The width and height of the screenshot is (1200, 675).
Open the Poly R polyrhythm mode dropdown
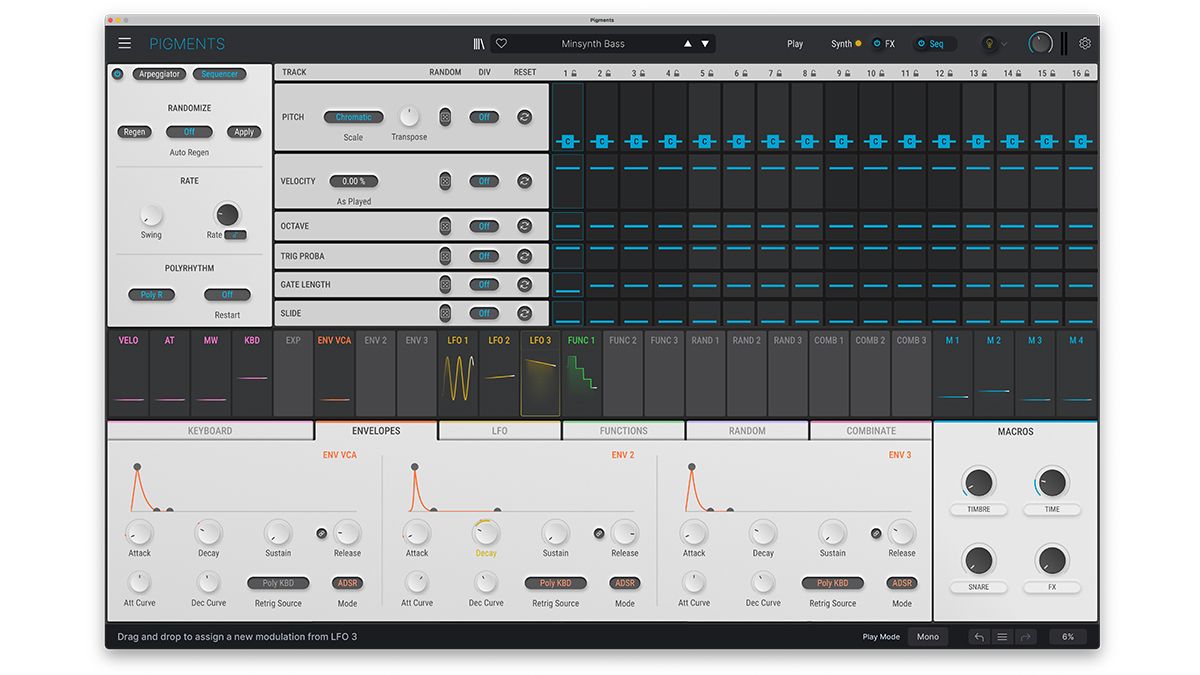coord(151,295)
